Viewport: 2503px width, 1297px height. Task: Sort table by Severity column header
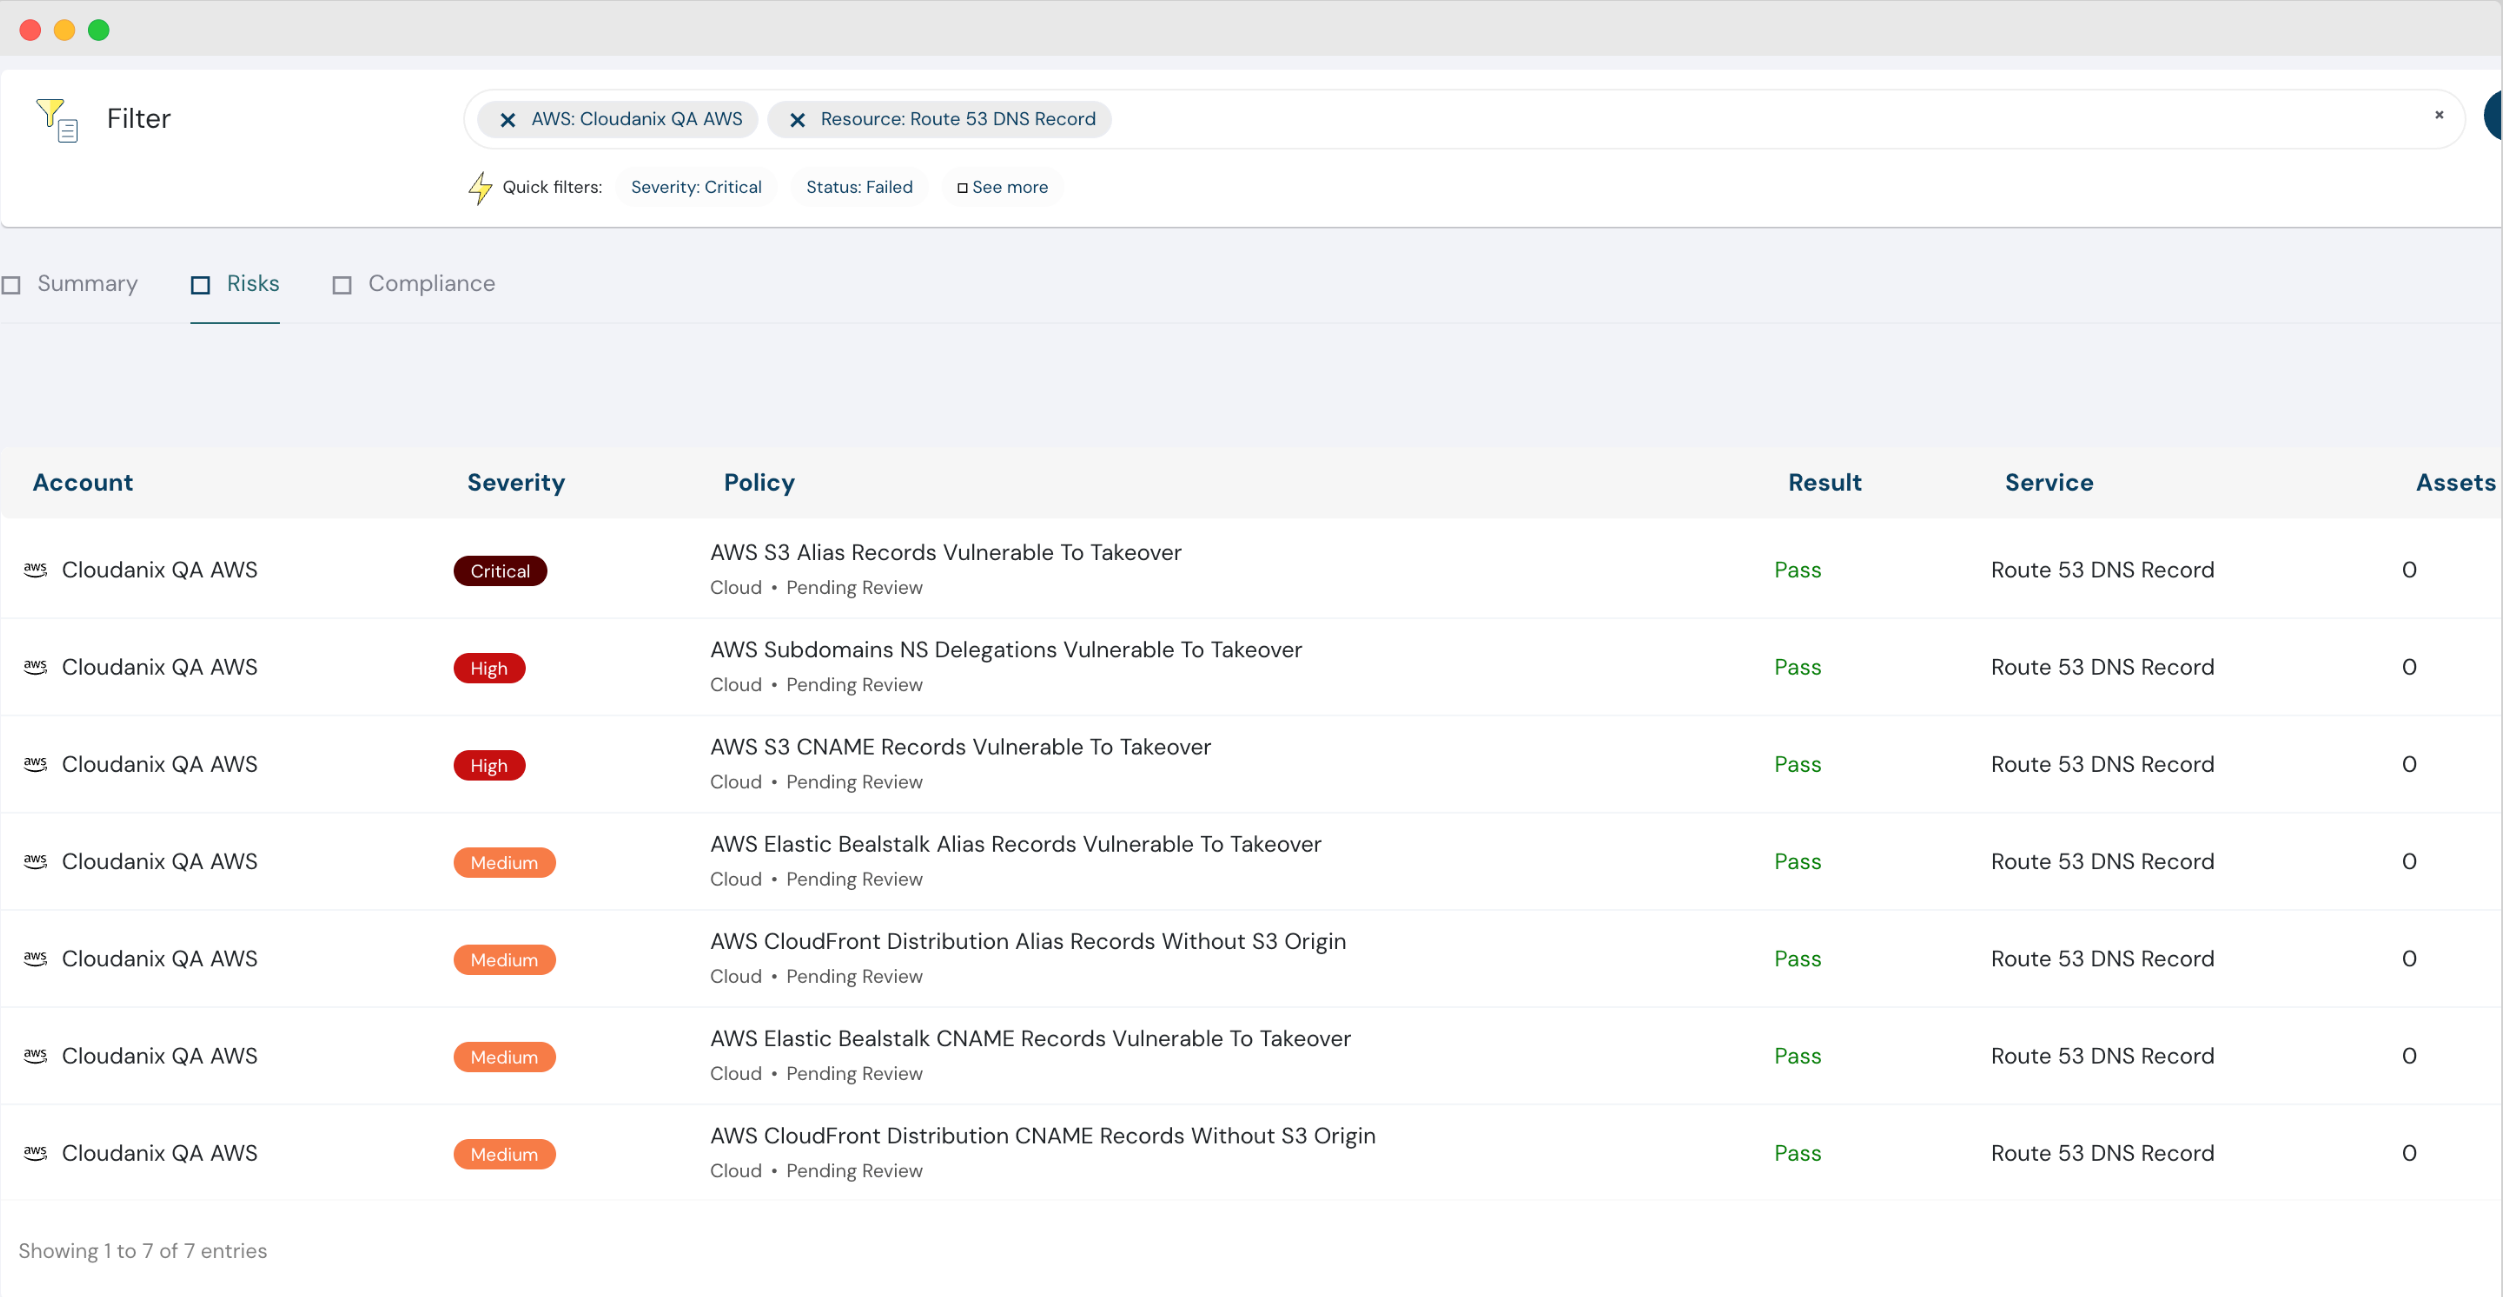[x=516, y=483]
